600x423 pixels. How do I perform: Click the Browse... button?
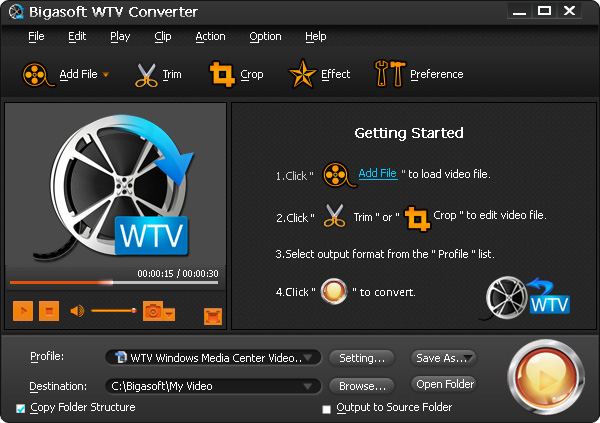tap(362, 386)
